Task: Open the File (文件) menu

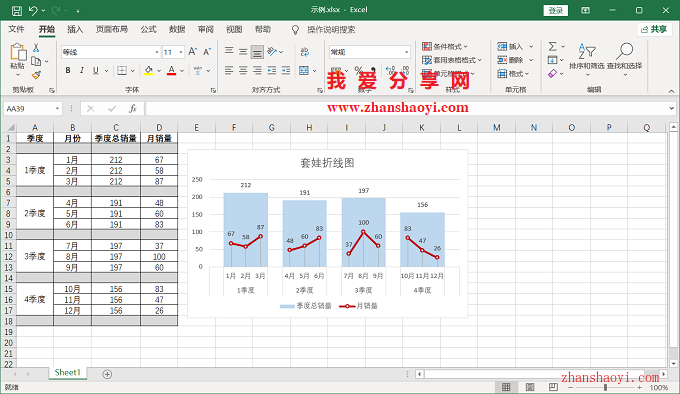Action: coord(16,29)
